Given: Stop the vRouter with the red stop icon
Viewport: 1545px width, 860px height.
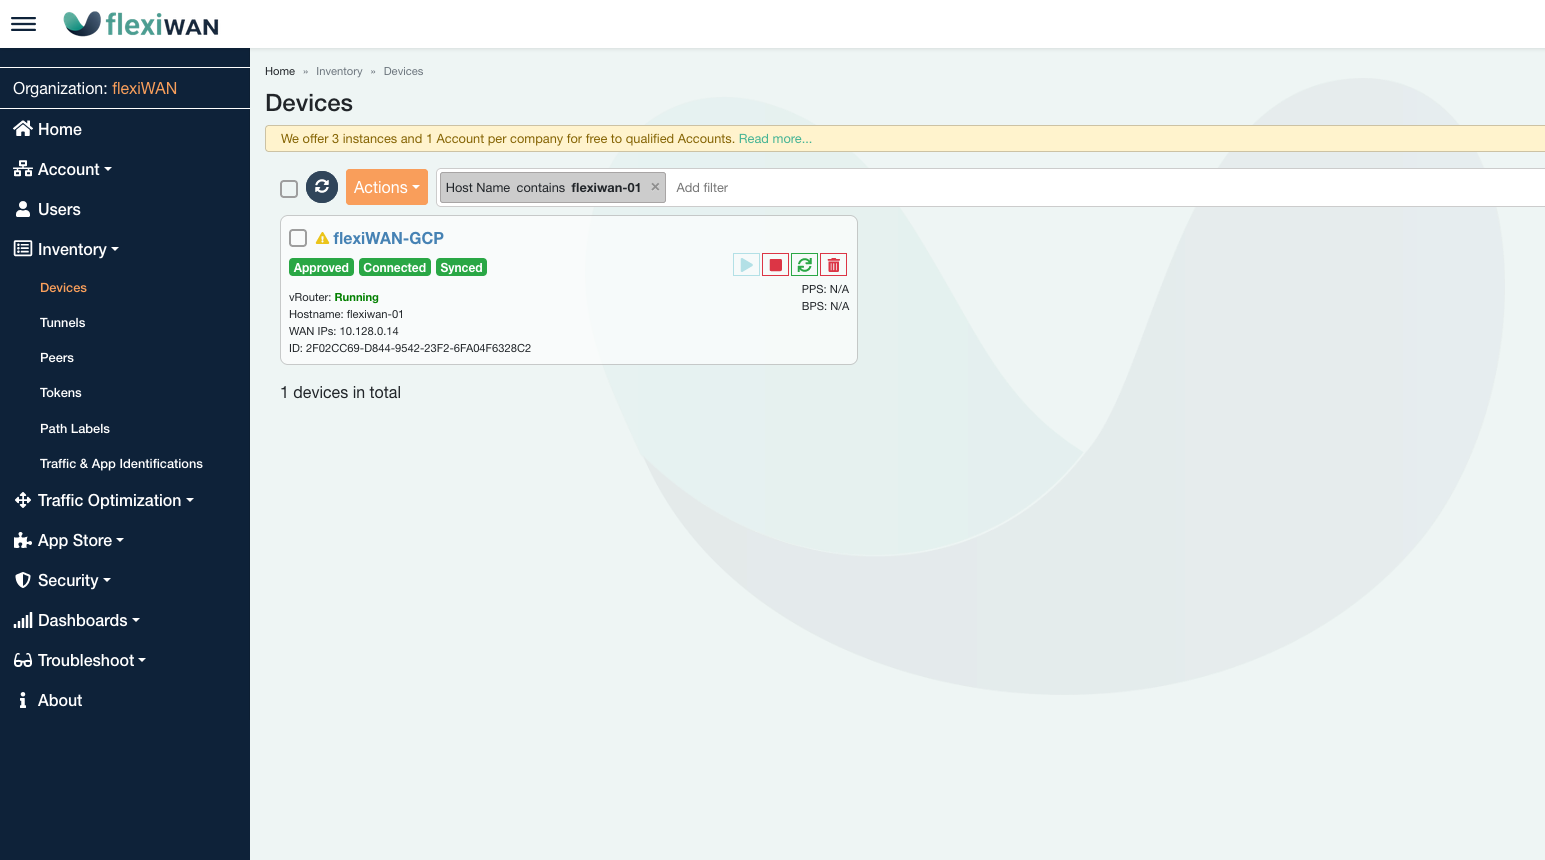Looking at the screenshot, I should (x=775, y=265).
